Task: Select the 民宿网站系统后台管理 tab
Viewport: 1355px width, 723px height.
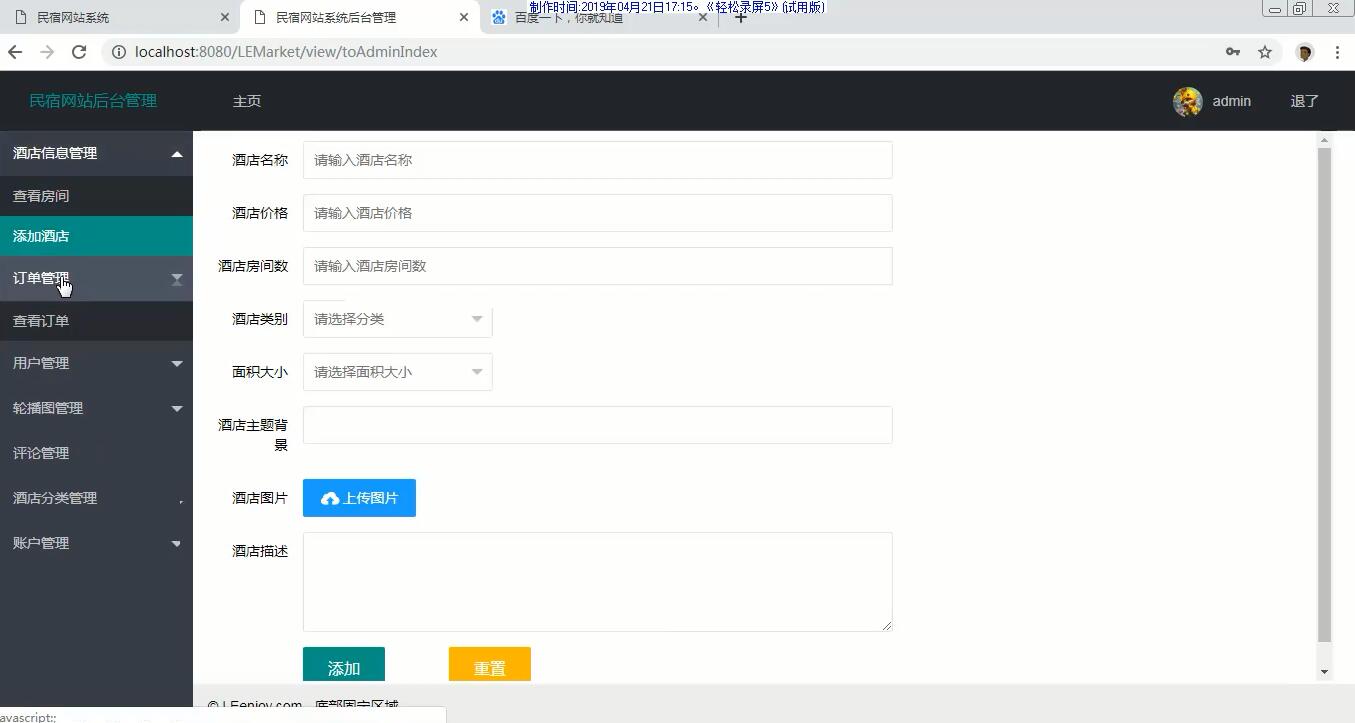Action: (x=360, y=17)
